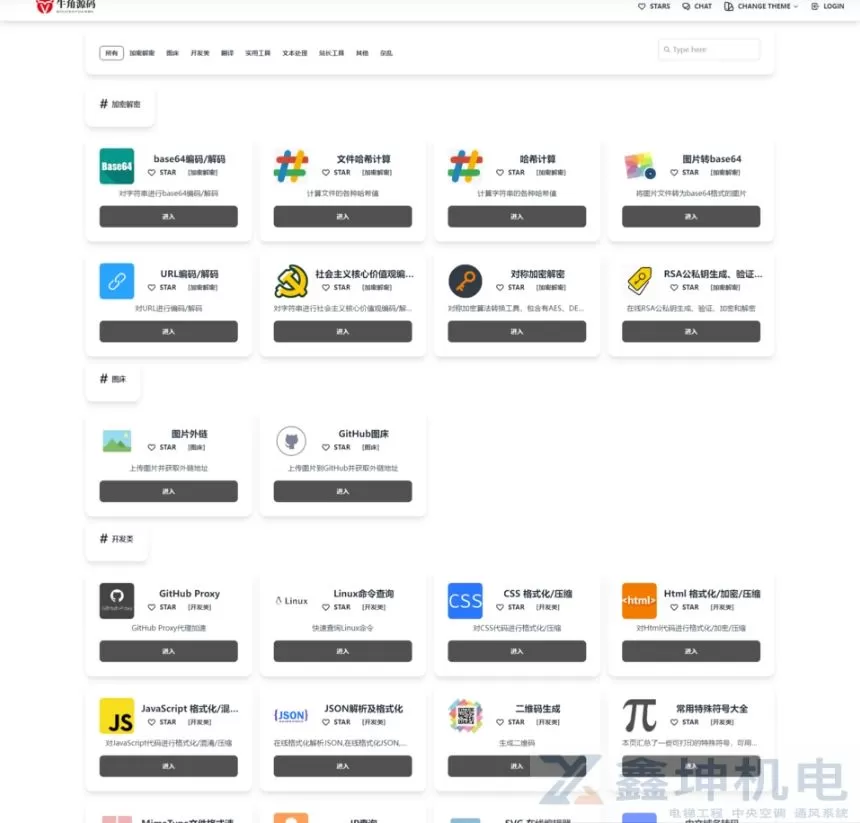
Task: Open the 其他 category tab
Action: tap(362, 53)
